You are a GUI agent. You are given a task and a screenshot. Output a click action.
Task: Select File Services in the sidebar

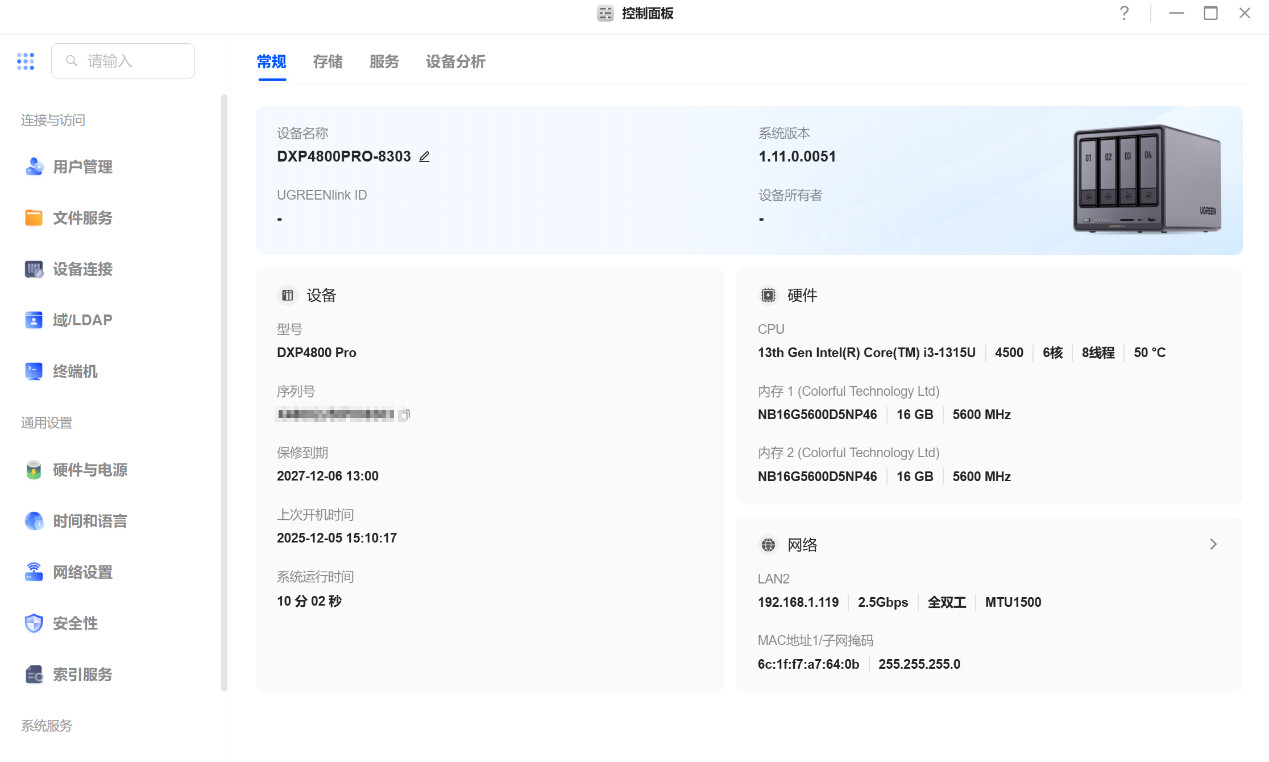pyautogui.click(x=82, y=218)
